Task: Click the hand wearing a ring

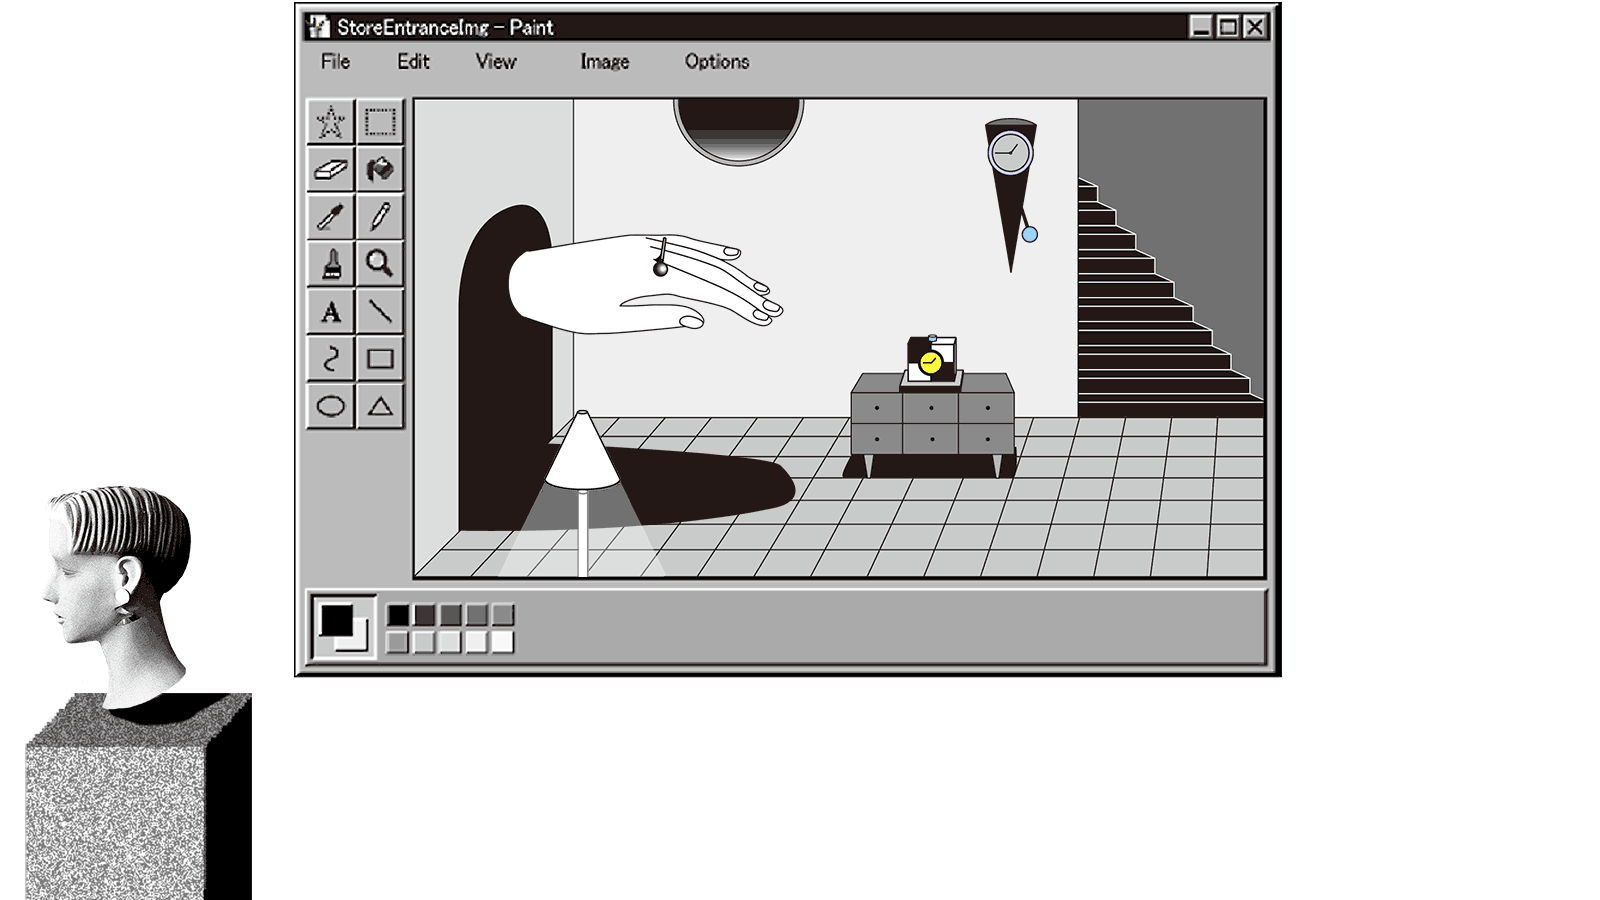Action: (645, 284)
